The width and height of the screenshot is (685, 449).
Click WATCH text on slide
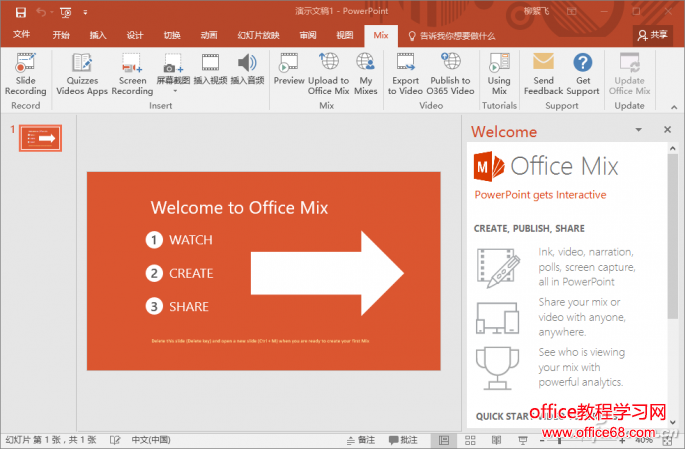coord(191,240)
